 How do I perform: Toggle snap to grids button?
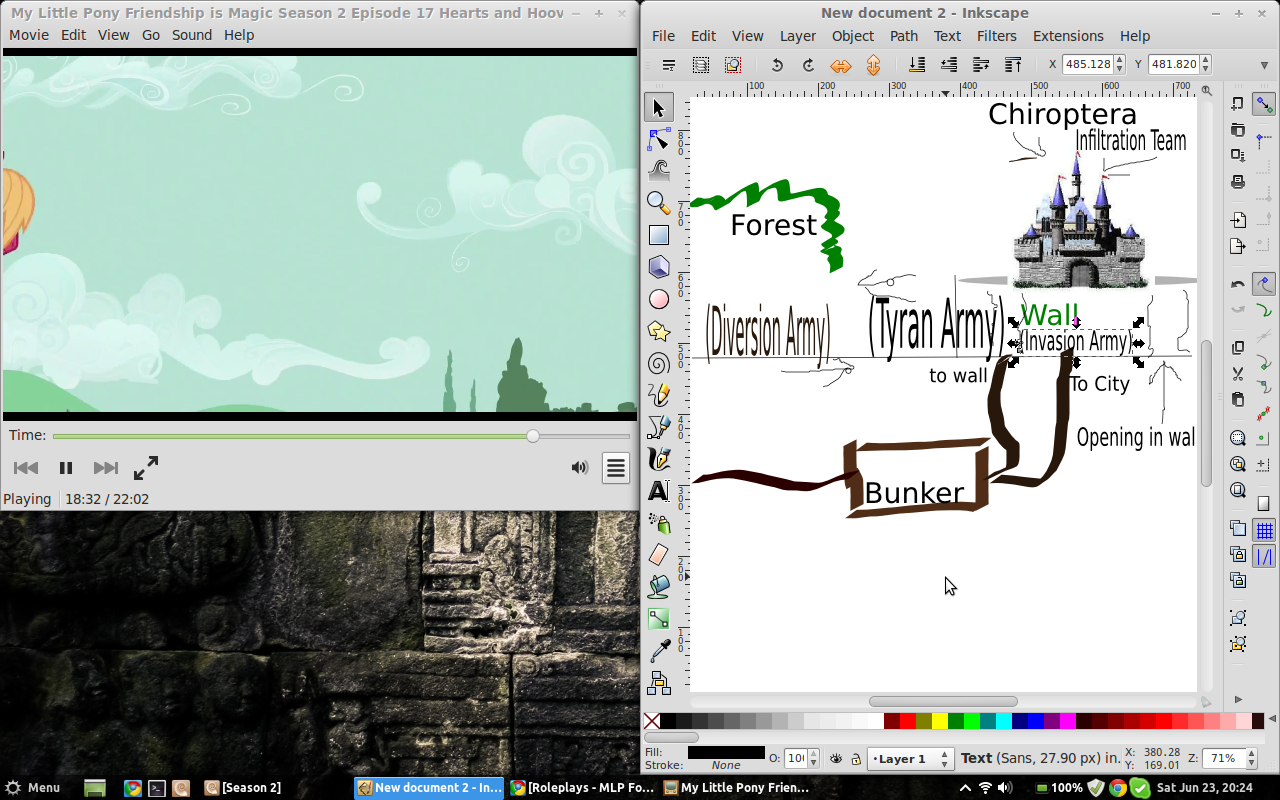point(1264,530)
